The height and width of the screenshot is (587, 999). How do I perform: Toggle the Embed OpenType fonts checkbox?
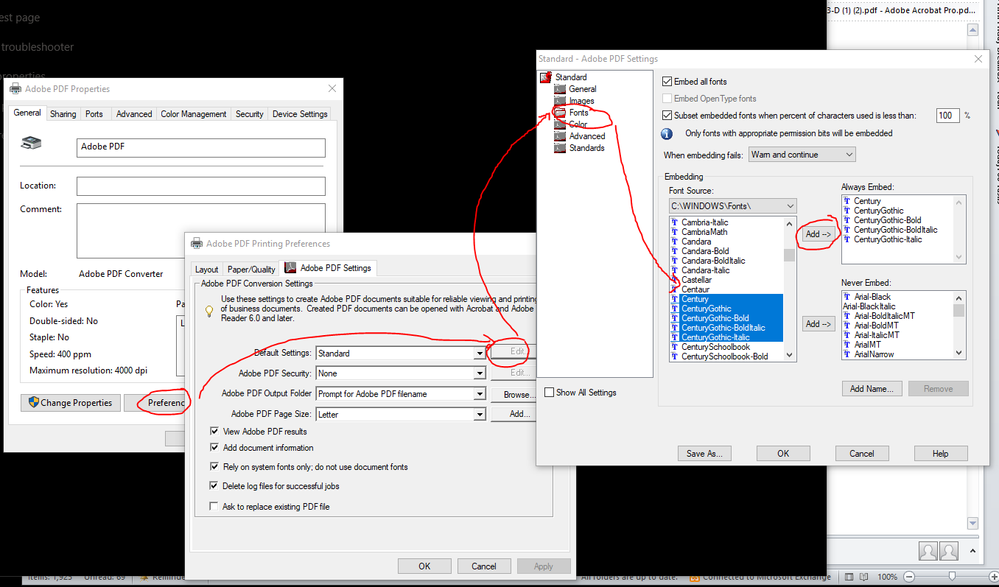(667, 99)
